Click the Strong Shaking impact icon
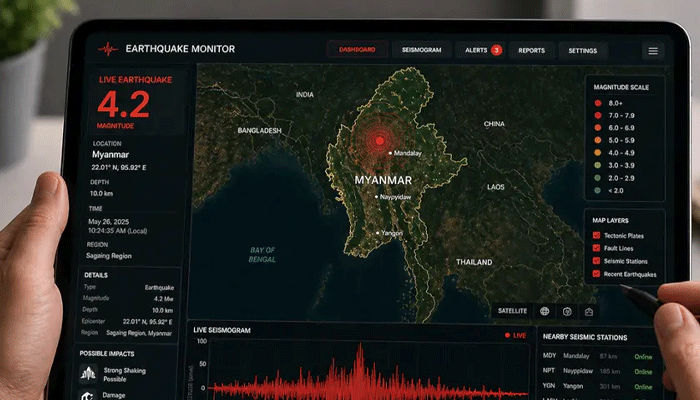This screenshot has height=400, width=700. (x=89, y=373)
